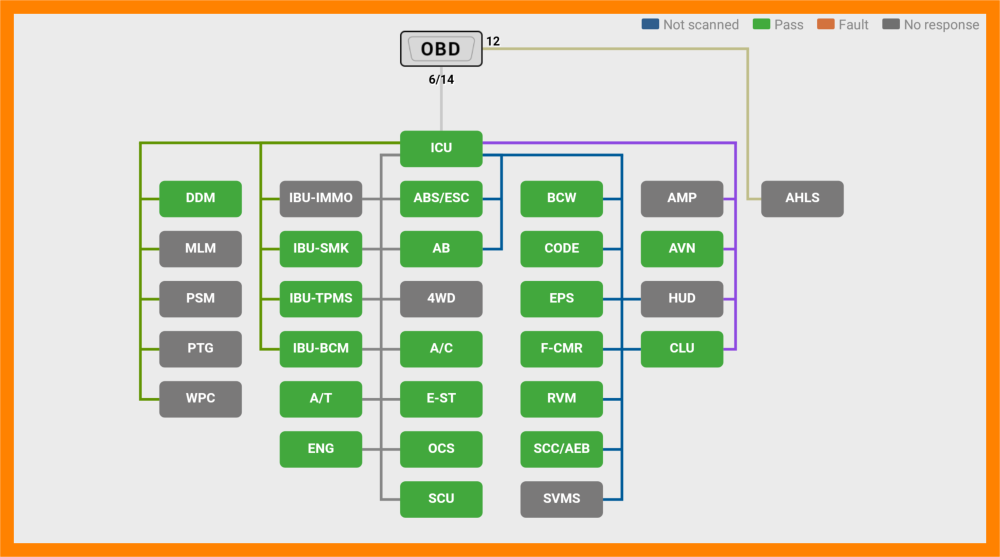Select the ABS/ESC module
Image resolution: width=1000 pixels, height=557 pixels.
(441, 198)
